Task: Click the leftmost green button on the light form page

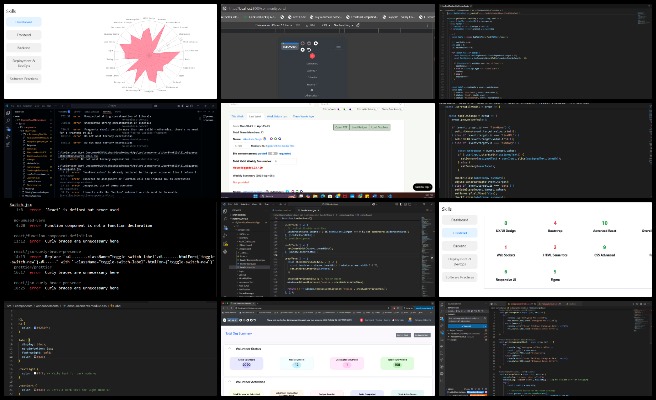Action: click(x=341, y=127)
